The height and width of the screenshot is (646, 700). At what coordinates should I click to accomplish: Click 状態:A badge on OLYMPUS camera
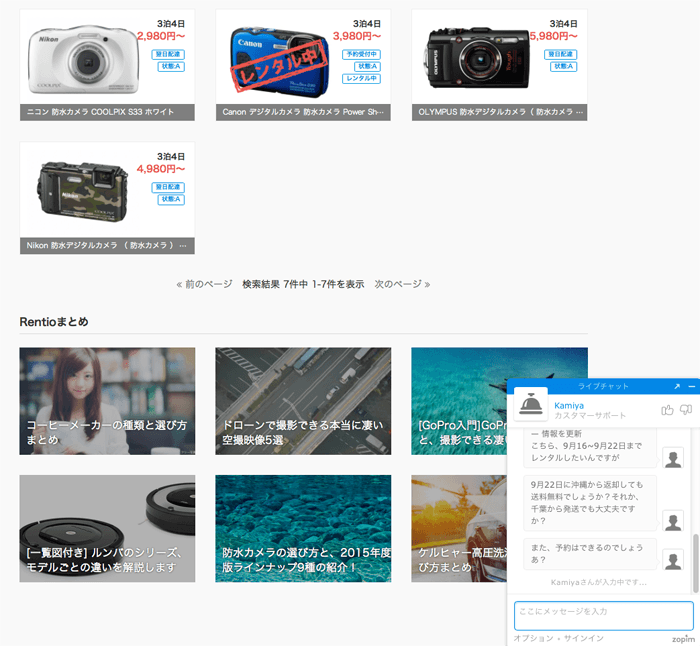[564, 67]
